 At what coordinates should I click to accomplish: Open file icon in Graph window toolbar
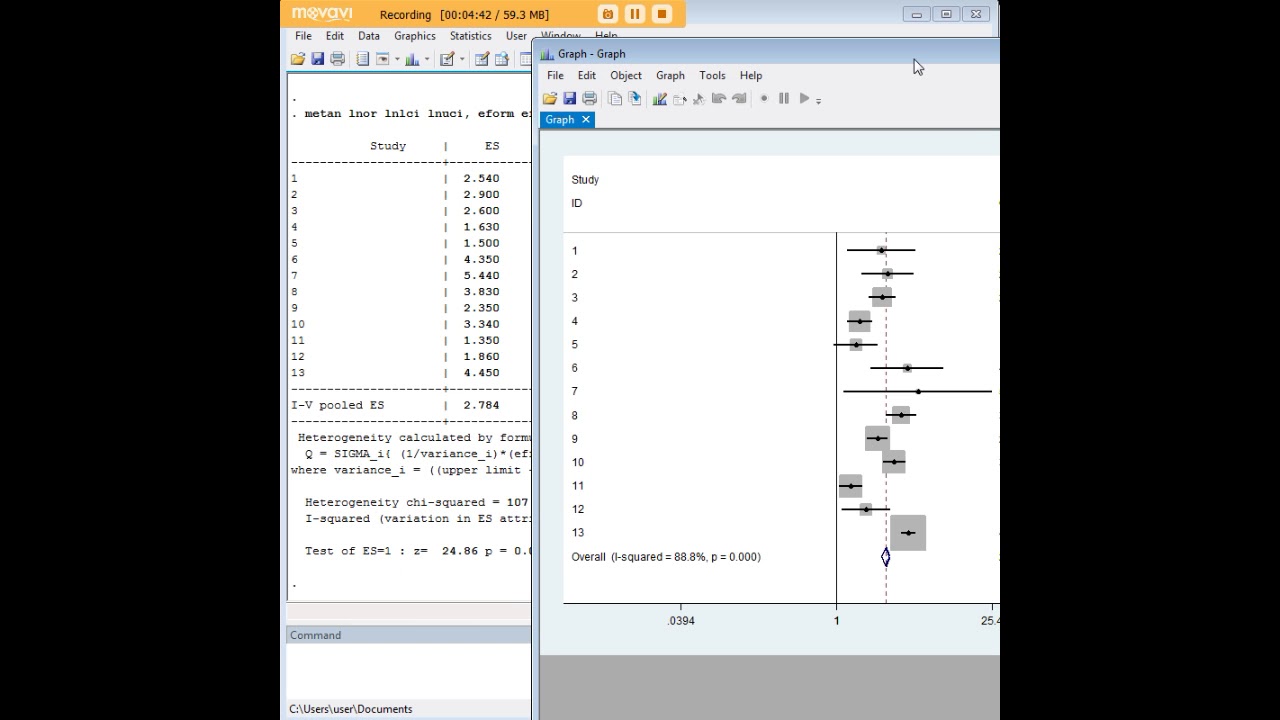click(550, 98)
